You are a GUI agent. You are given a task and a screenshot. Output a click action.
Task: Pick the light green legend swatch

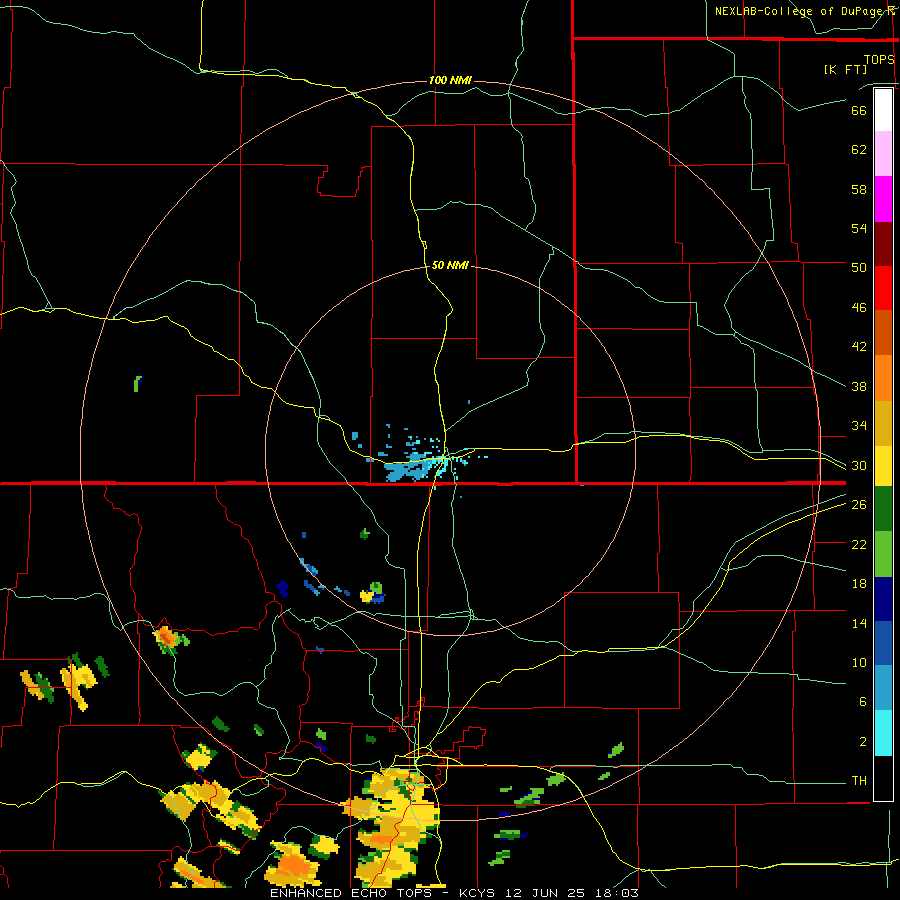click(883, 554)
